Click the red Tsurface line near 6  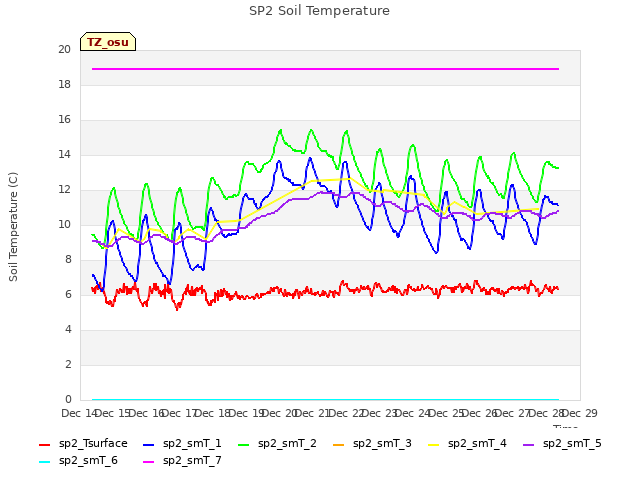point(325,293)
